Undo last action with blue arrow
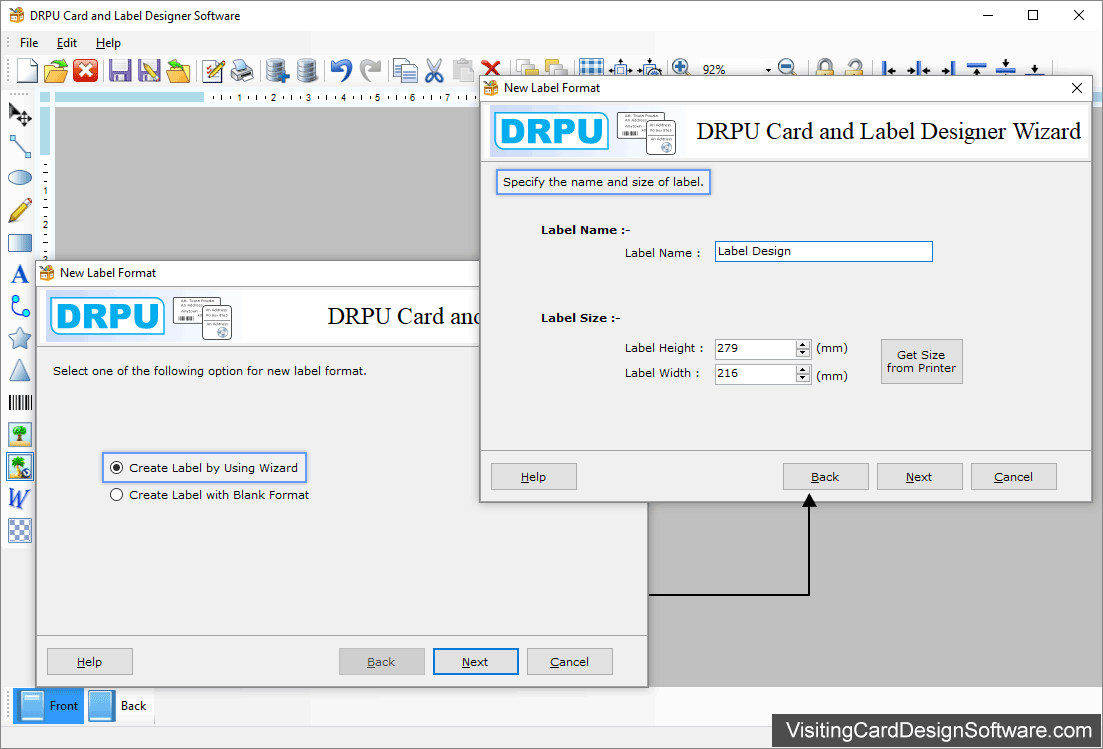The image size is (1103, 749). (341, 70)
